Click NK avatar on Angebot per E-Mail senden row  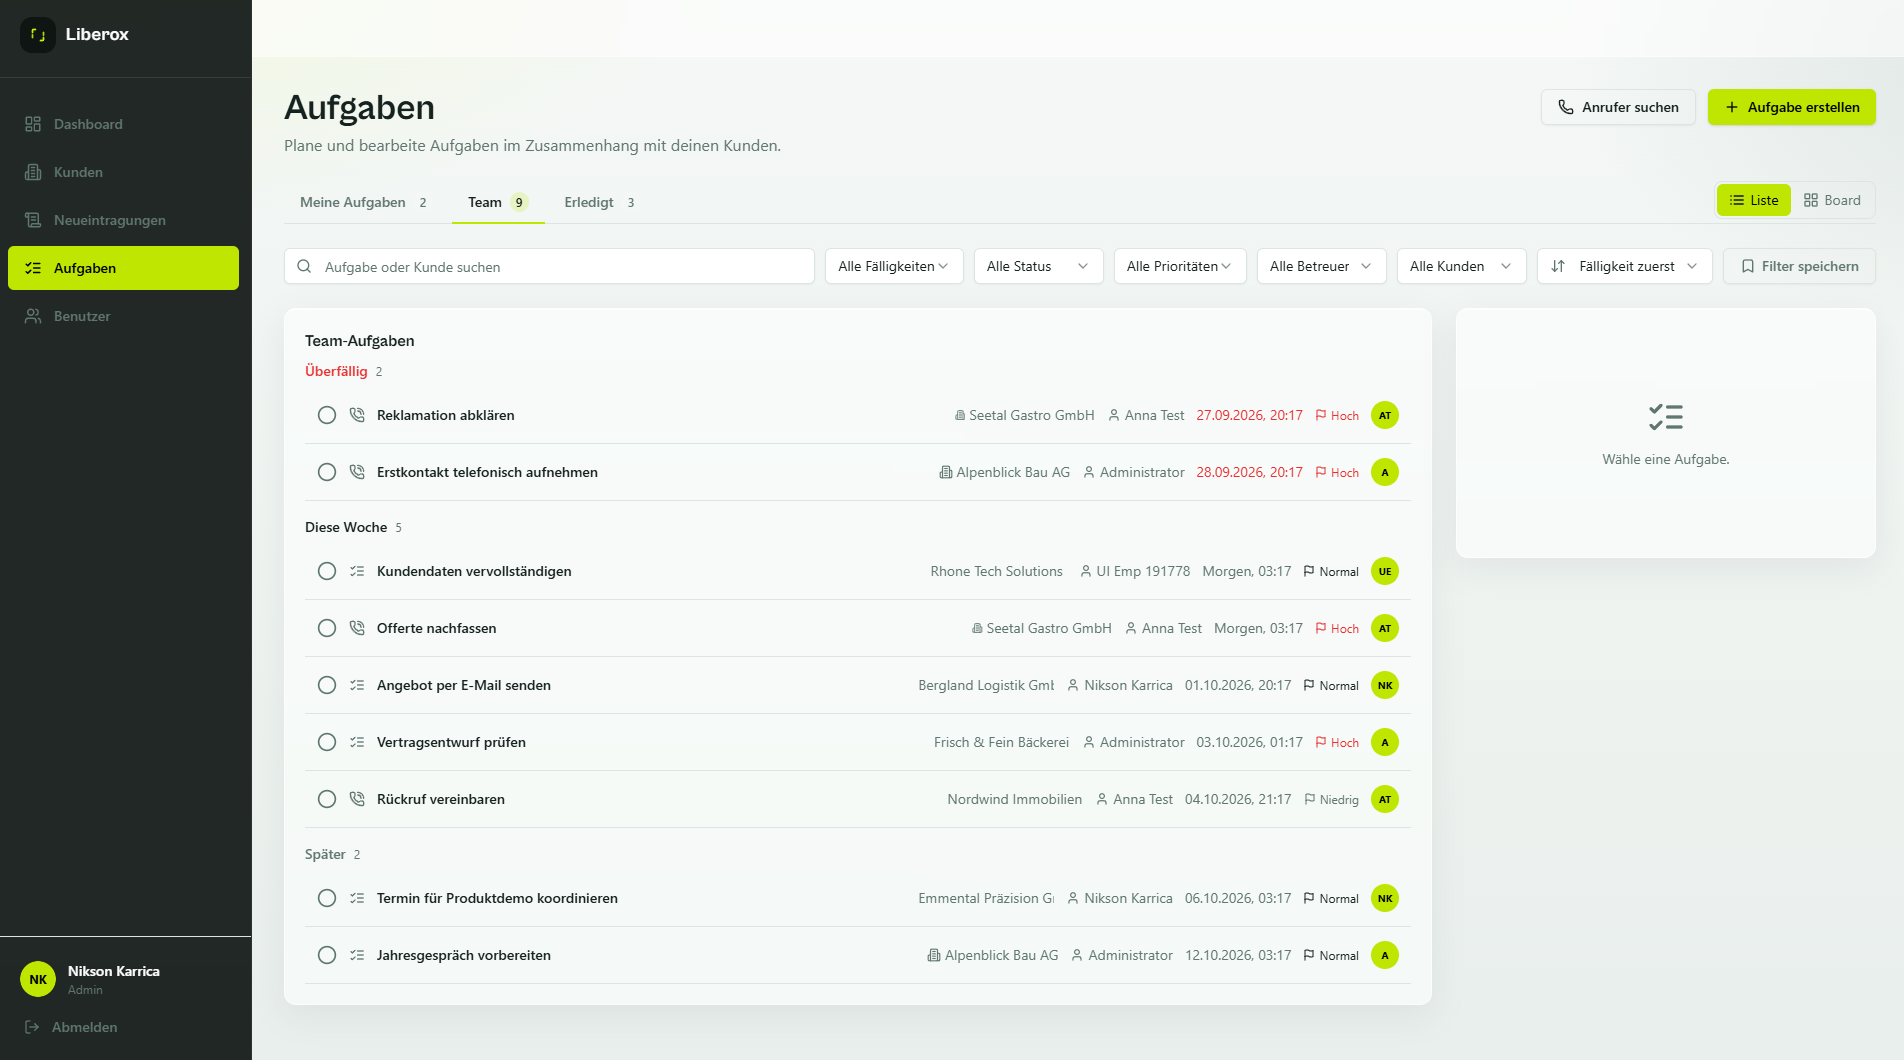1385,685
